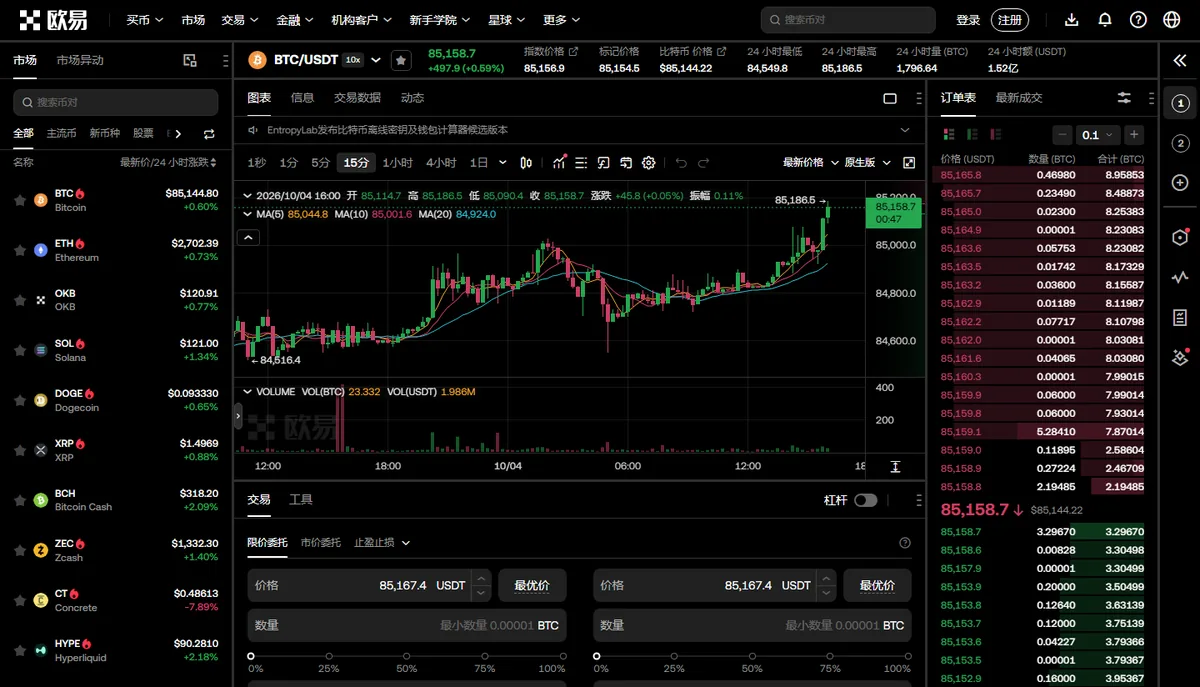The image size is (1200, 687).
Task: Click the redo arrow in chart toolbar
Action: pyautogui.click(x=703, y=163)
